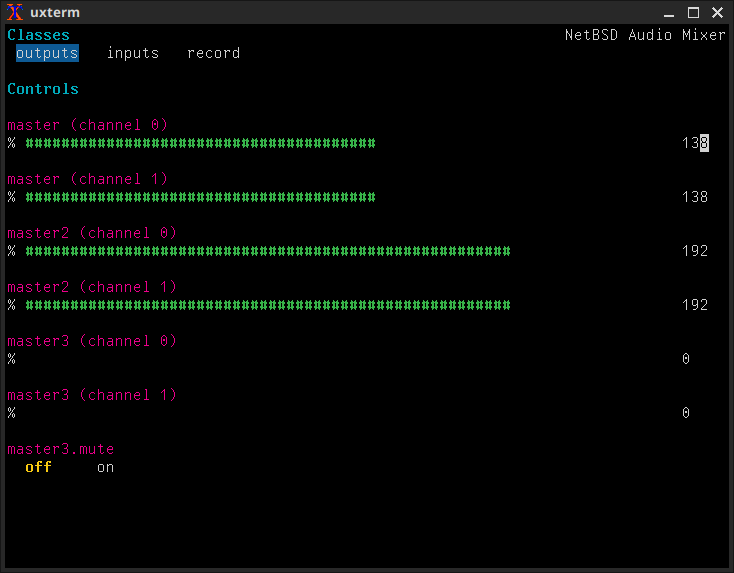Click the master2 channel 1 volume bar
Screen dimensions: 734x573
[x=268, y=305]
